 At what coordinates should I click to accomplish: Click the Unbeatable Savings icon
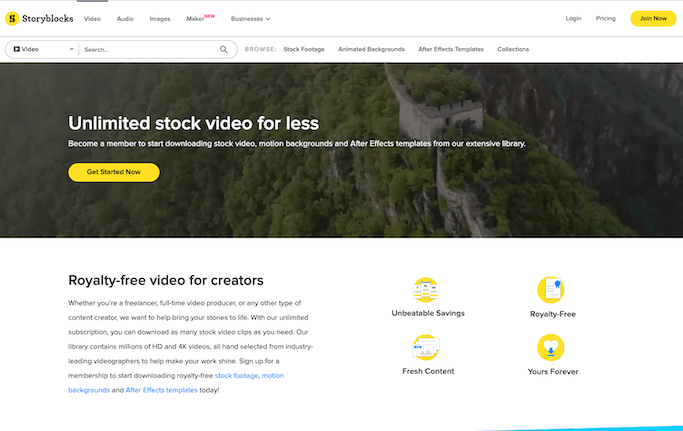[x=426, y=290]
